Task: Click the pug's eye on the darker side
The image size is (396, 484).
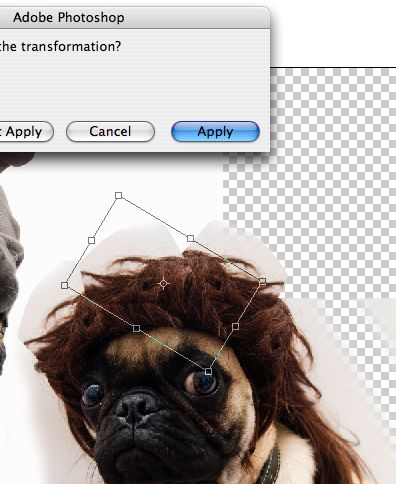Action: [x=93, y=393]
